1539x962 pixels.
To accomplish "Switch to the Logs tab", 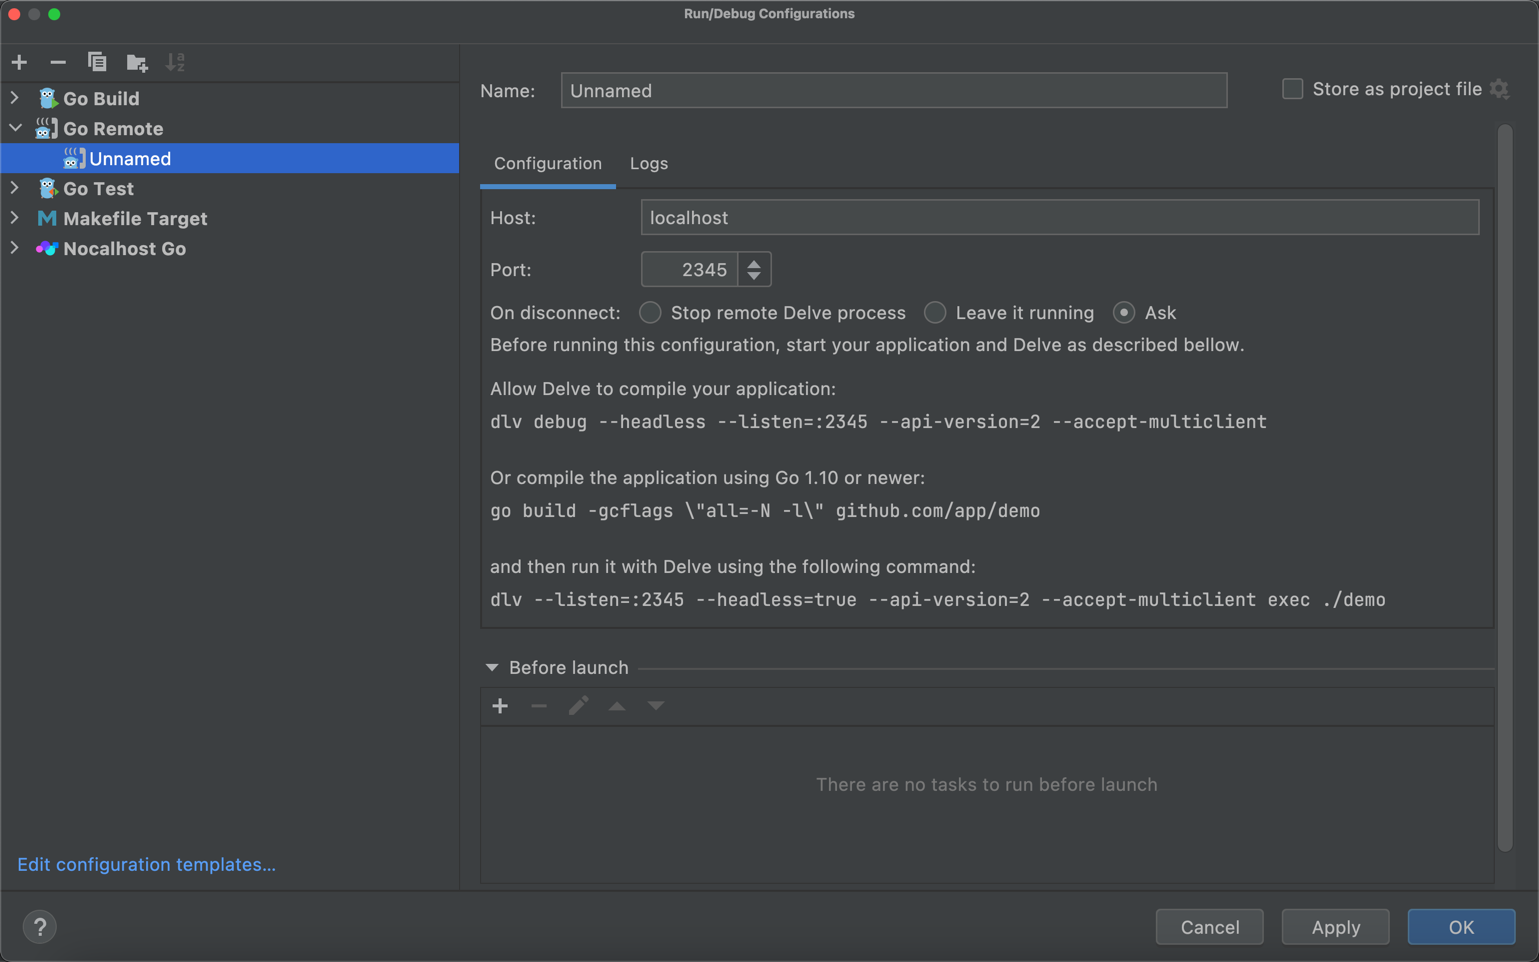I will pyautogui.click(x=648, y=163).
